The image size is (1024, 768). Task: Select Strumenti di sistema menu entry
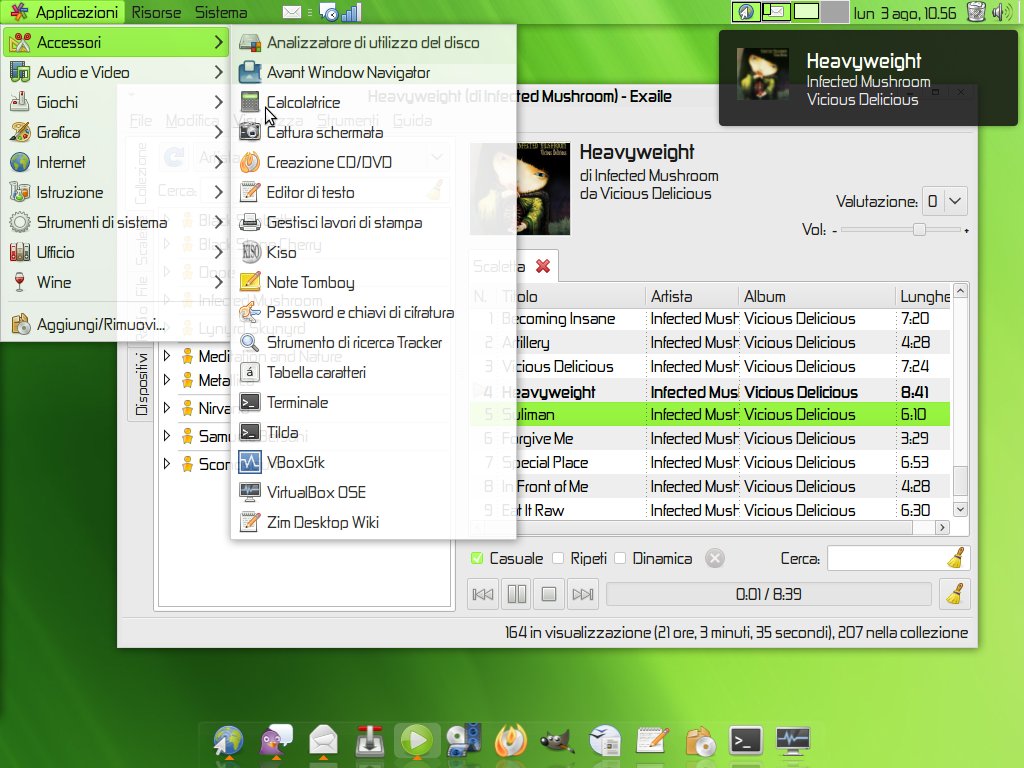115,223
